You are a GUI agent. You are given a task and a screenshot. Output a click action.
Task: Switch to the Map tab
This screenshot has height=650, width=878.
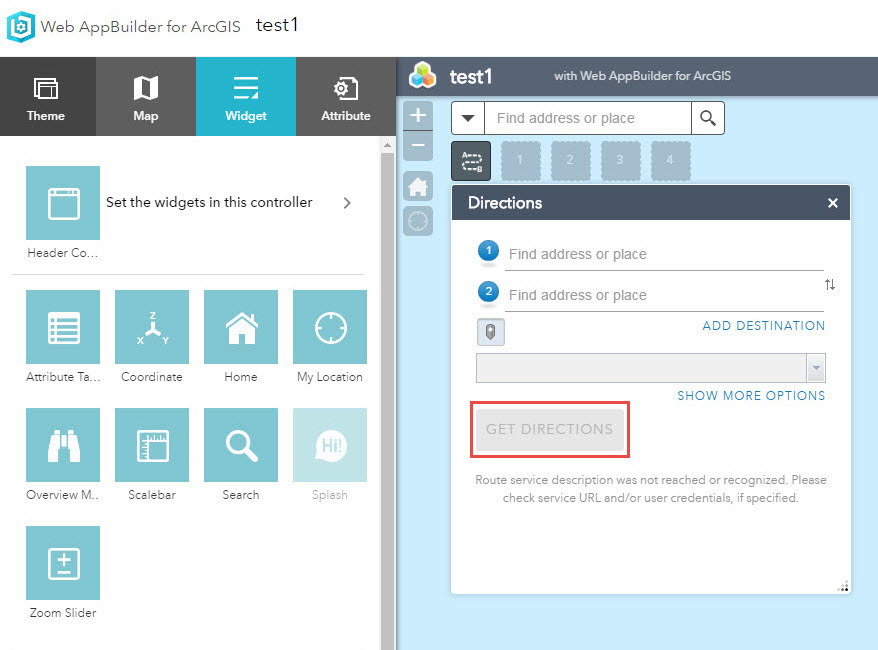pyautogui.click(x=146, y=96)
